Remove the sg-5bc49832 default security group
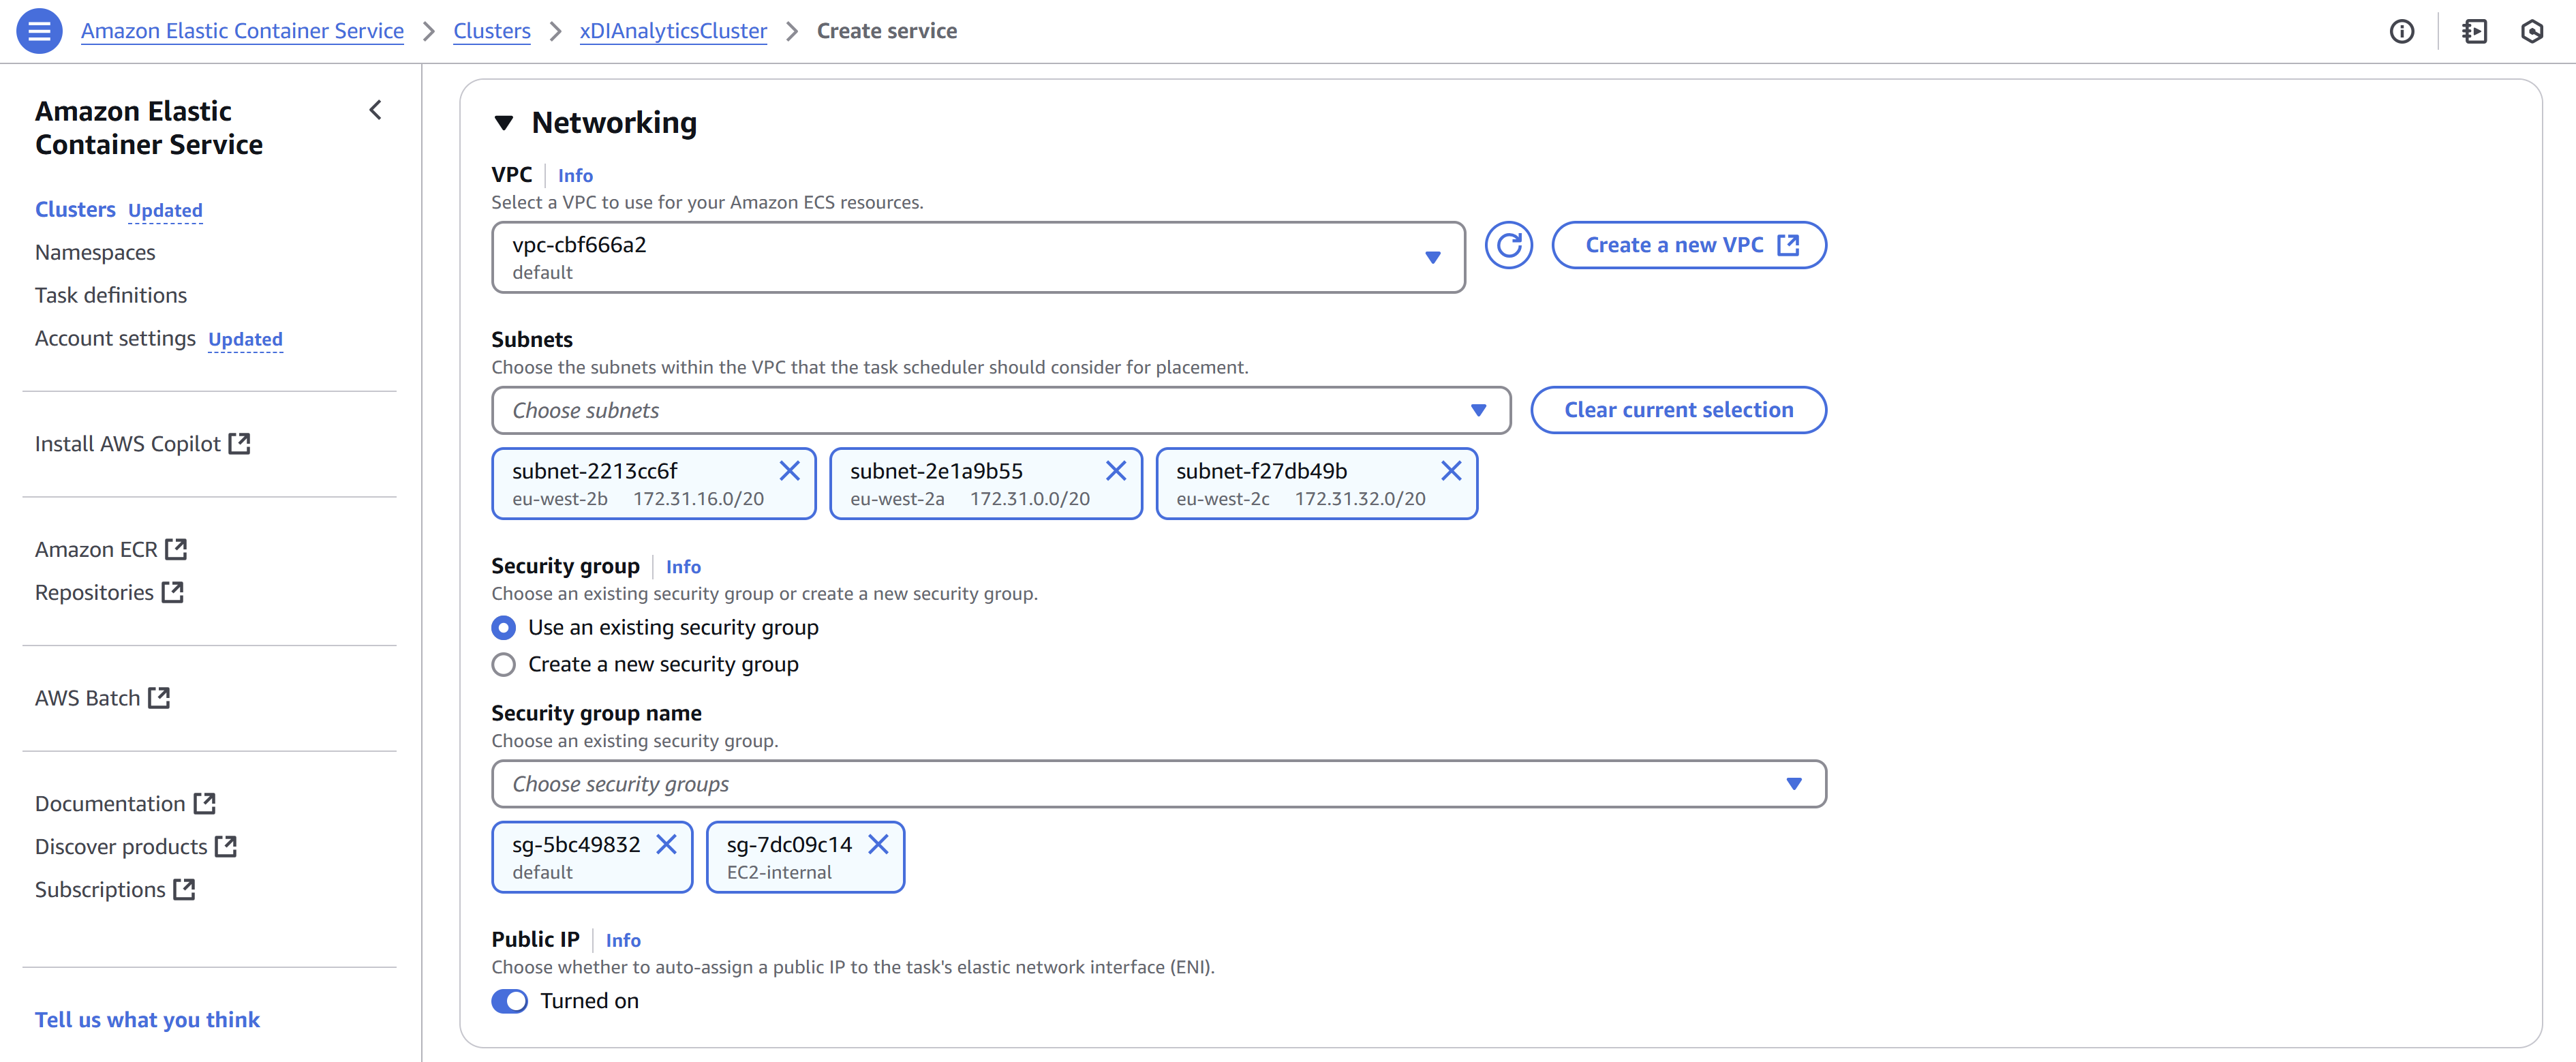Image resolution: width=2576 pixels, height=1062 pixels. point(666,845)
